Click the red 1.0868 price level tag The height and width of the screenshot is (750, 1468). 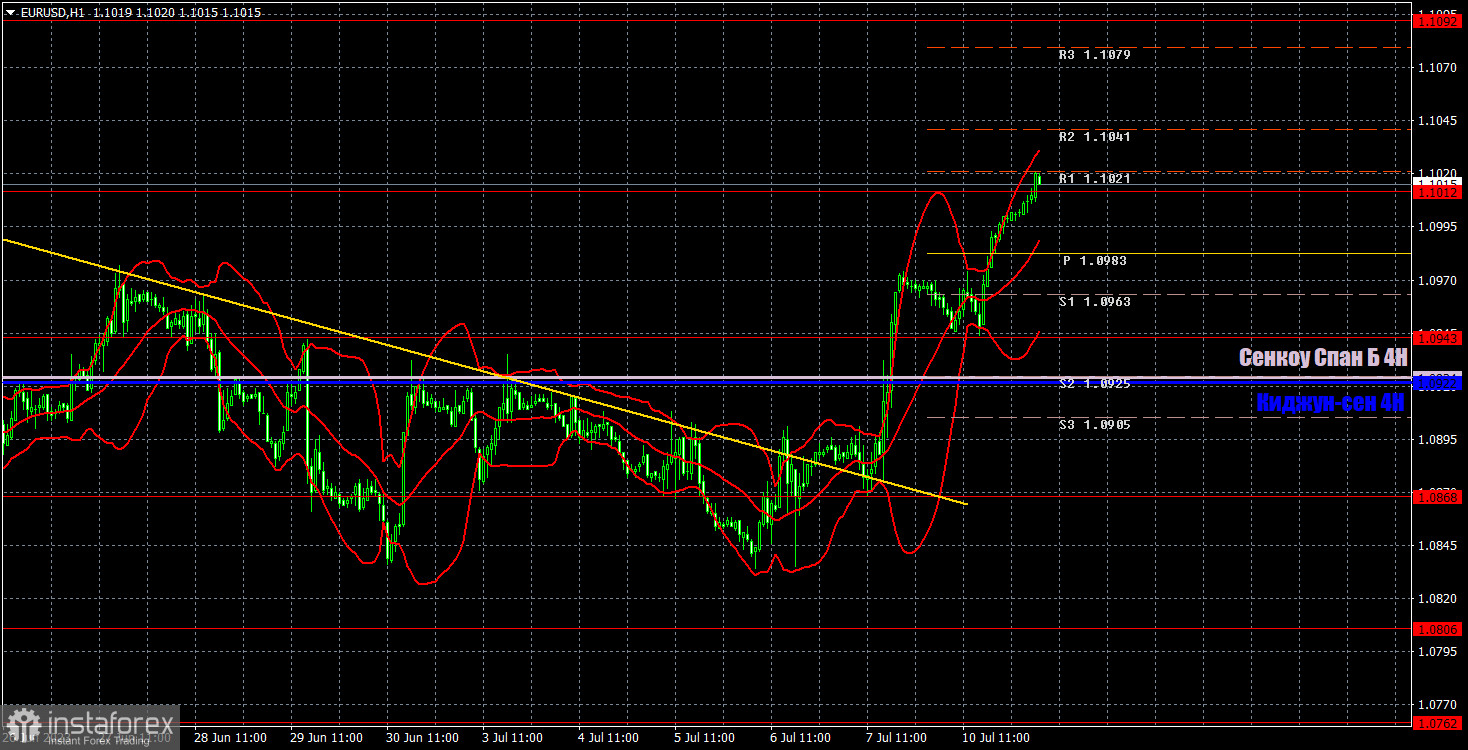(x=1437, y=496)
